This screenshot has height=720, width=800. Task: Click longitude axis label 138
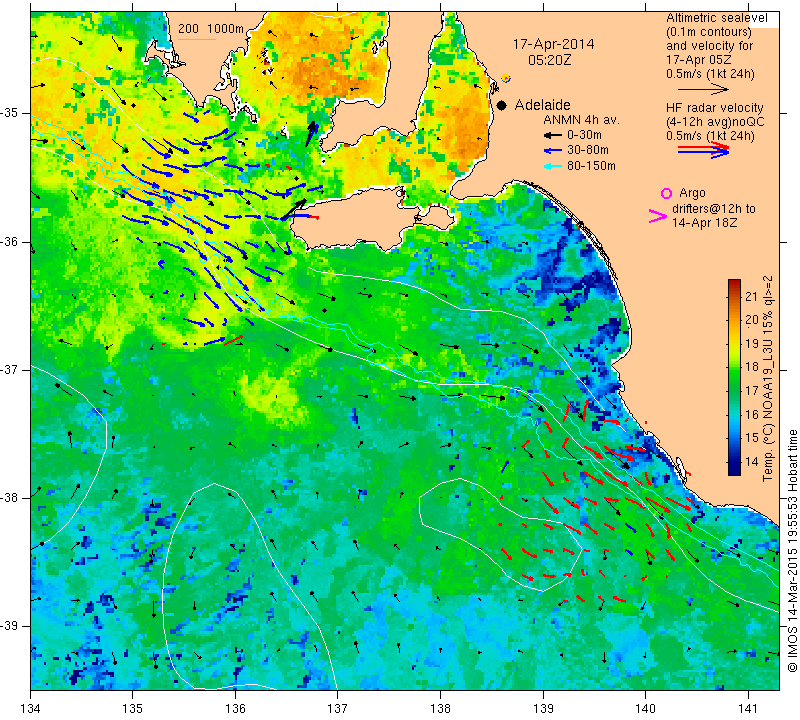point(440,709)
